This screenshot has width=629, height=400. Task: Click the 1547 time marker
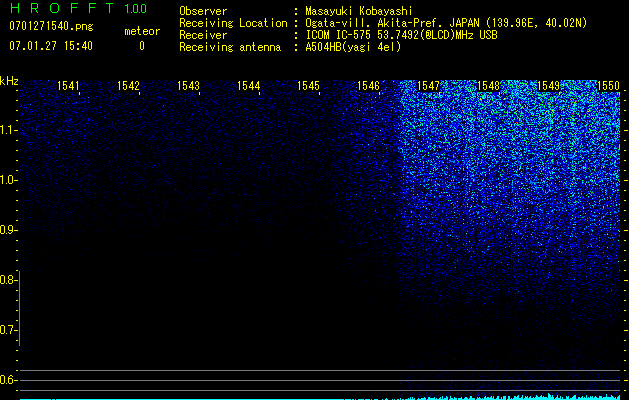pyautogui.click(x=428, y=86)
